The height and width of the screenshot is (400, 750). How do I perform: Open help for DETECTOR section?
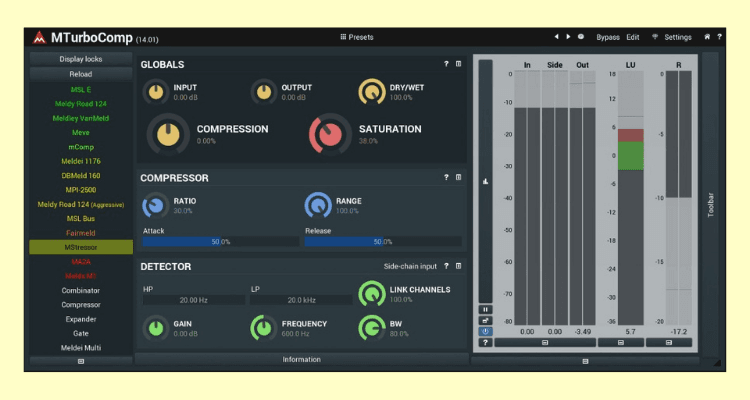(x=446, y=266)
